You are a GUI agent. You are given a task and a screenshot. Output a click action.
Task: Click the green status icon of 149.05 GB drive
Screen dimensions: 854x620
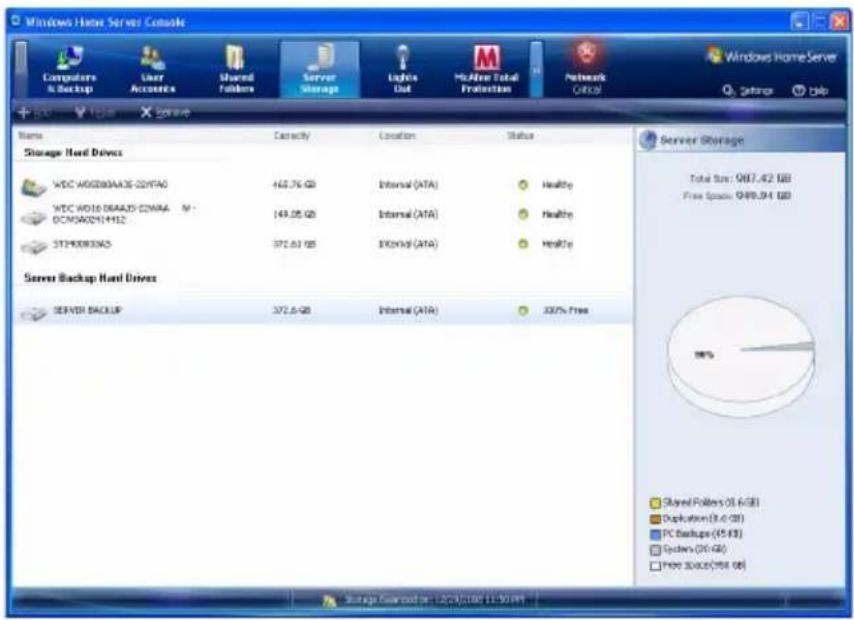[523, 214]
